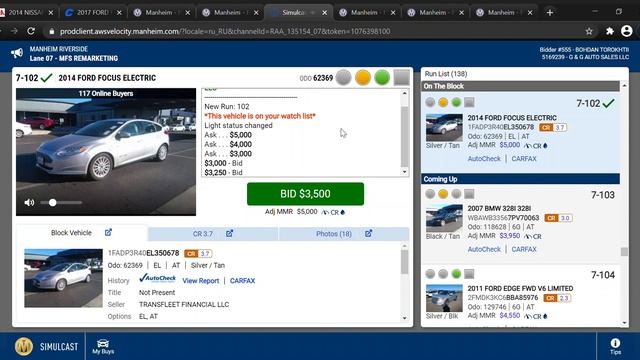Image resolution: width=640 pixels, height=360 pixels.
Task: Open a new browser tab
Action: 550,13
